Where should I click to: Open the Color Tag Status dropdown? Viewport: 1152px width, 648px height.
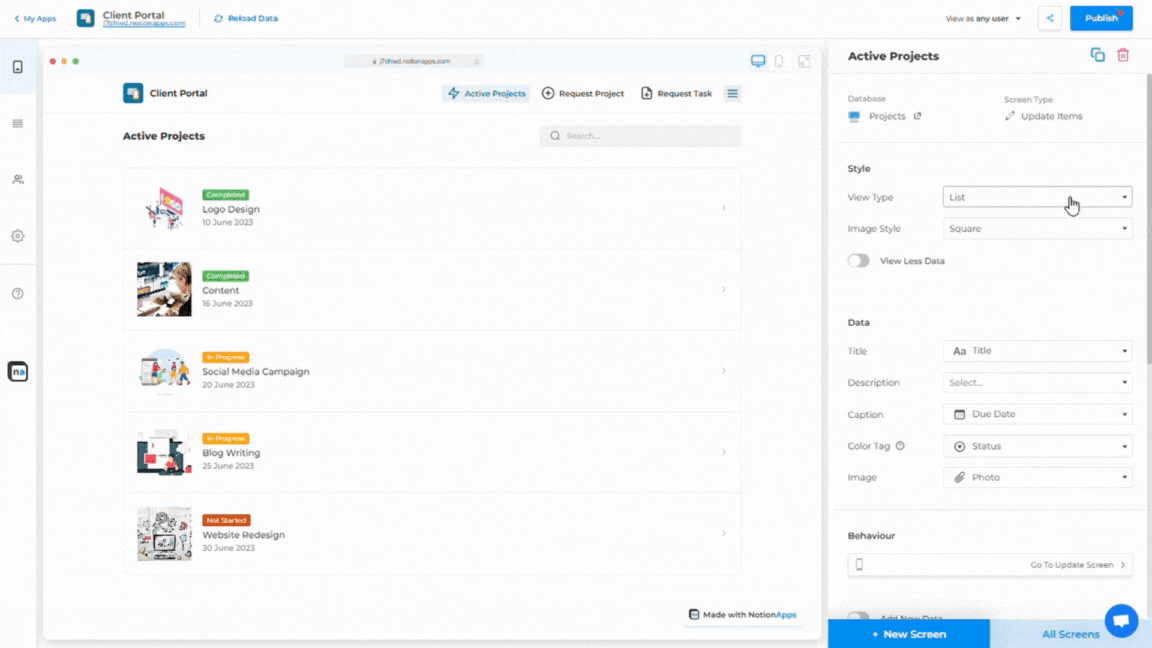[1037, 446]
